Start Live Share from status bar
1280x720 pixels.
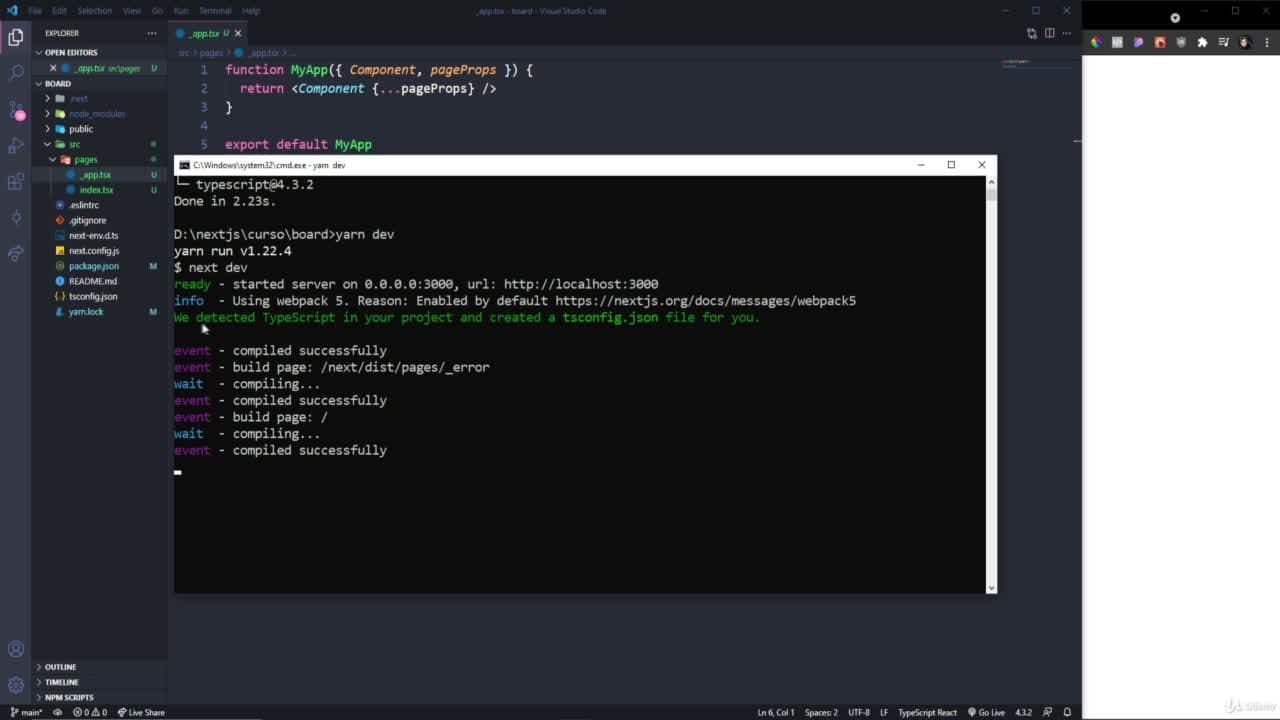(141, 712)
